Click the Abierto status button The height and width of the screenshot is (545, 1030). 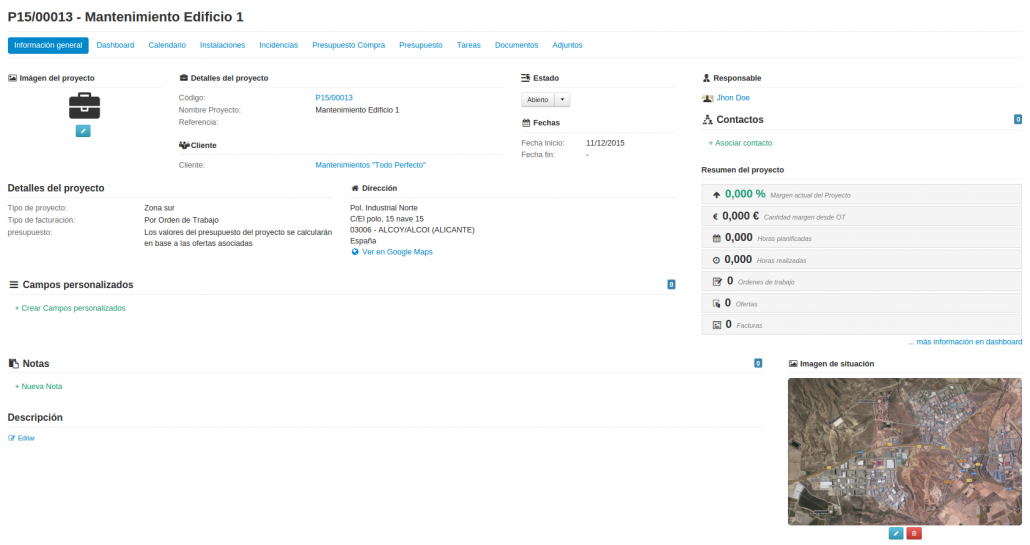click(538, 100)
